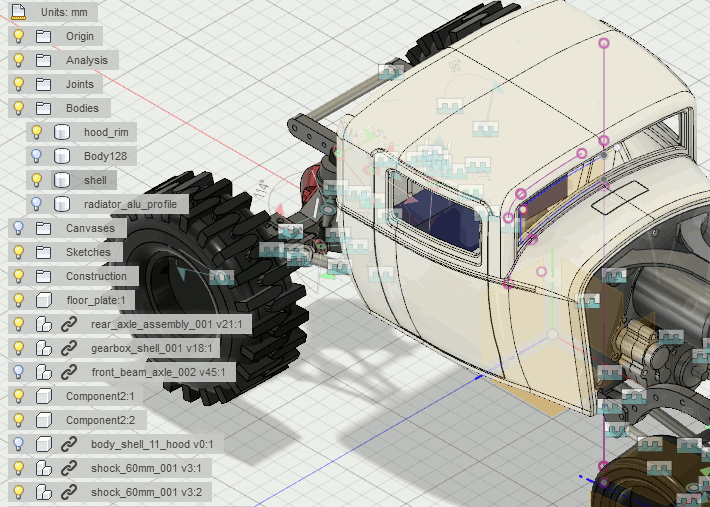
Task: Select body_shell_11_hood v0:1 name
Action: tap(152, 444)
